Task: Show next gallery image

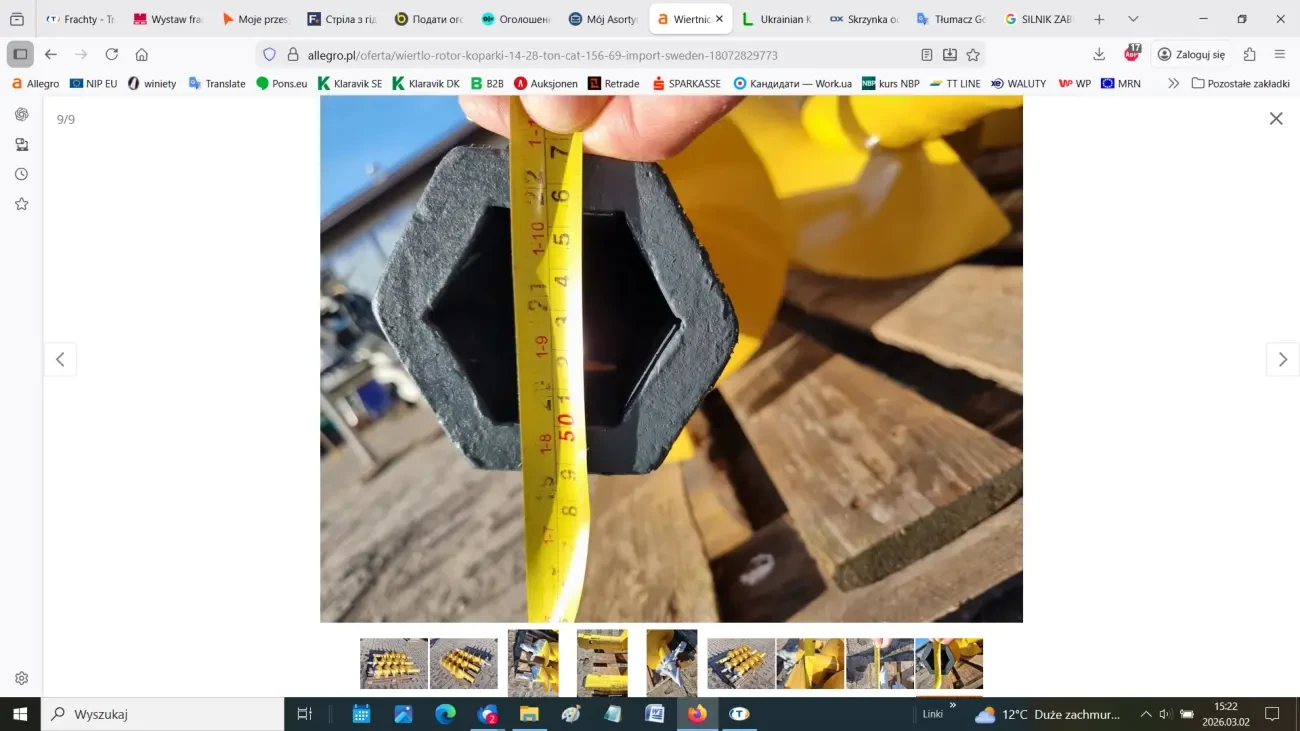Action: pos(1282,360)
